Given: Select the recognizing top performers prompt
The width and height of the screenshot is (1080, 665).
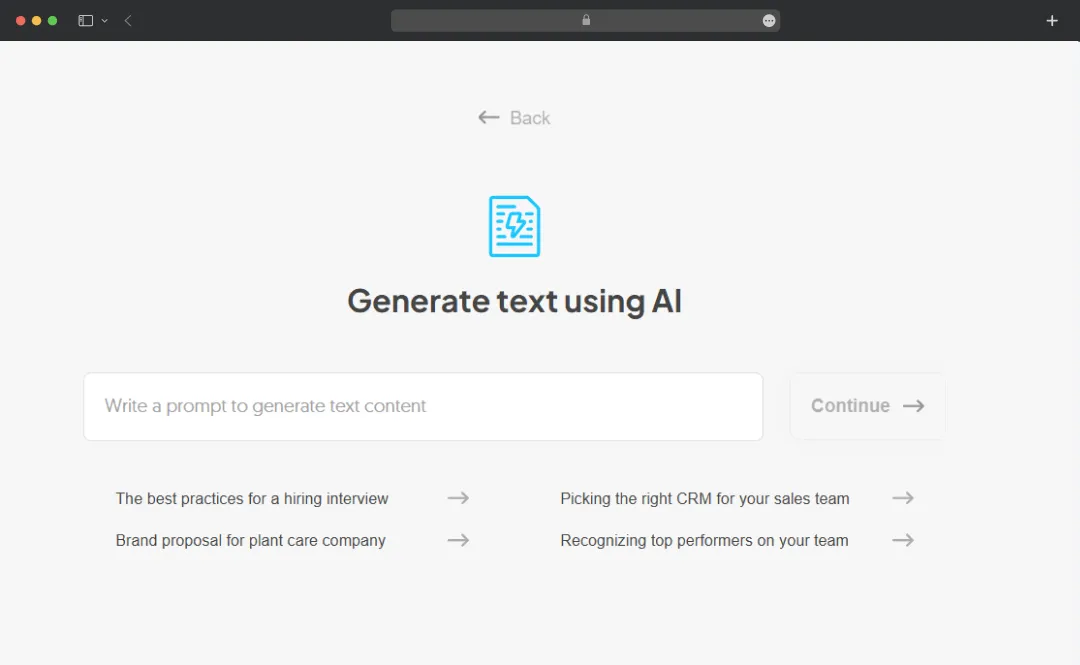Looking at the screenshot, I should [704, 539].
